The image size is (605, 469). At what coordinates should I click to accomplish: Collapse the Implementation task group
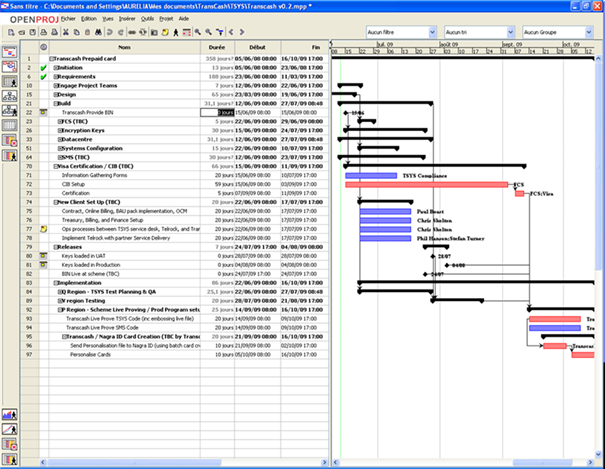tap(56, 283)
